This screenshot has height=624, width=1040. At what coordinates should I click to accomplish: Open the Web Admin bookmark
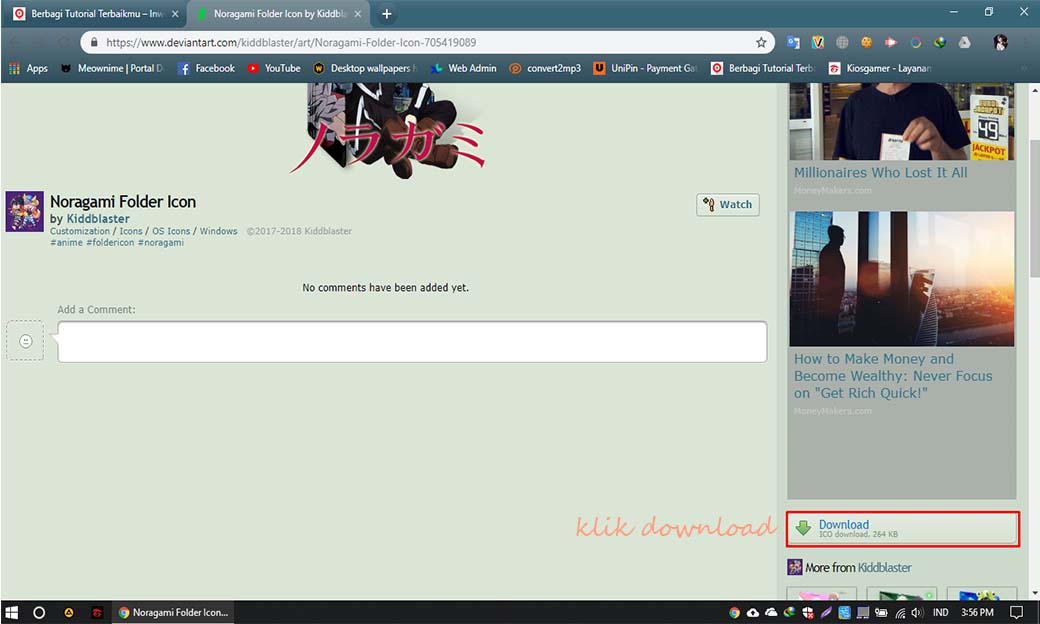point(464,68)
